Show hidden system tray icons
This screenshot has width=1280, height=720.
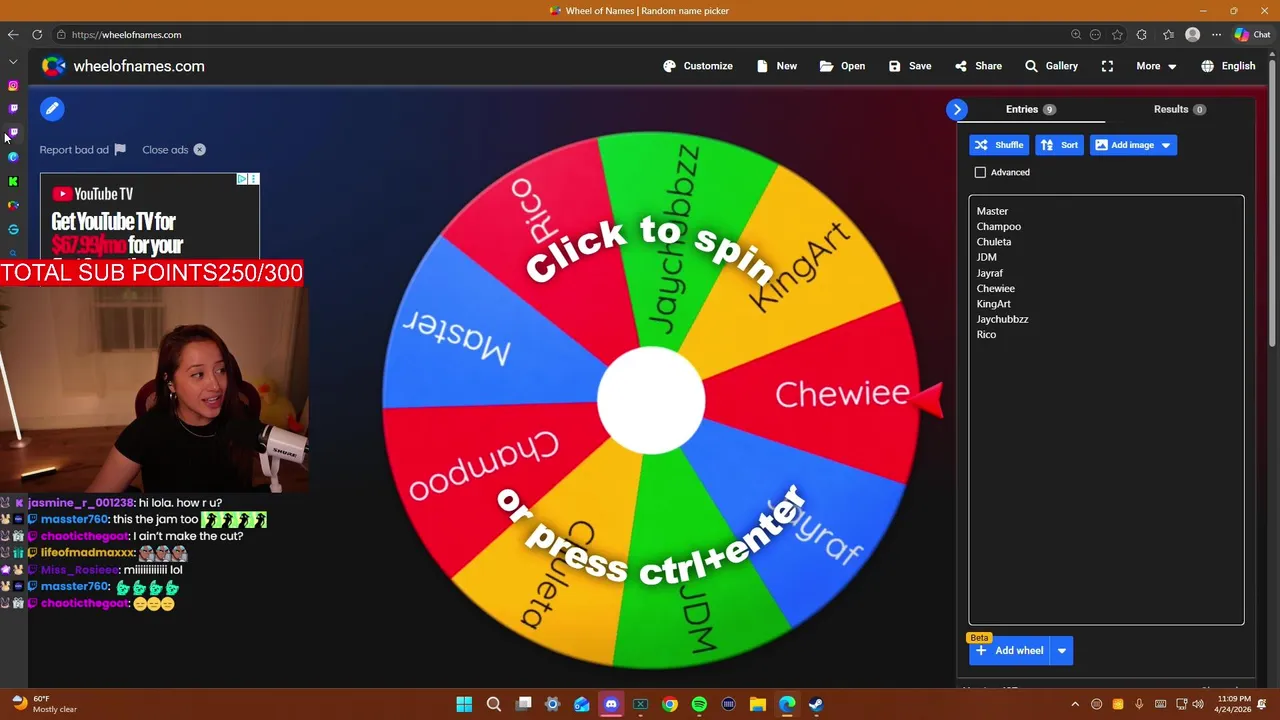(1075, 705)
